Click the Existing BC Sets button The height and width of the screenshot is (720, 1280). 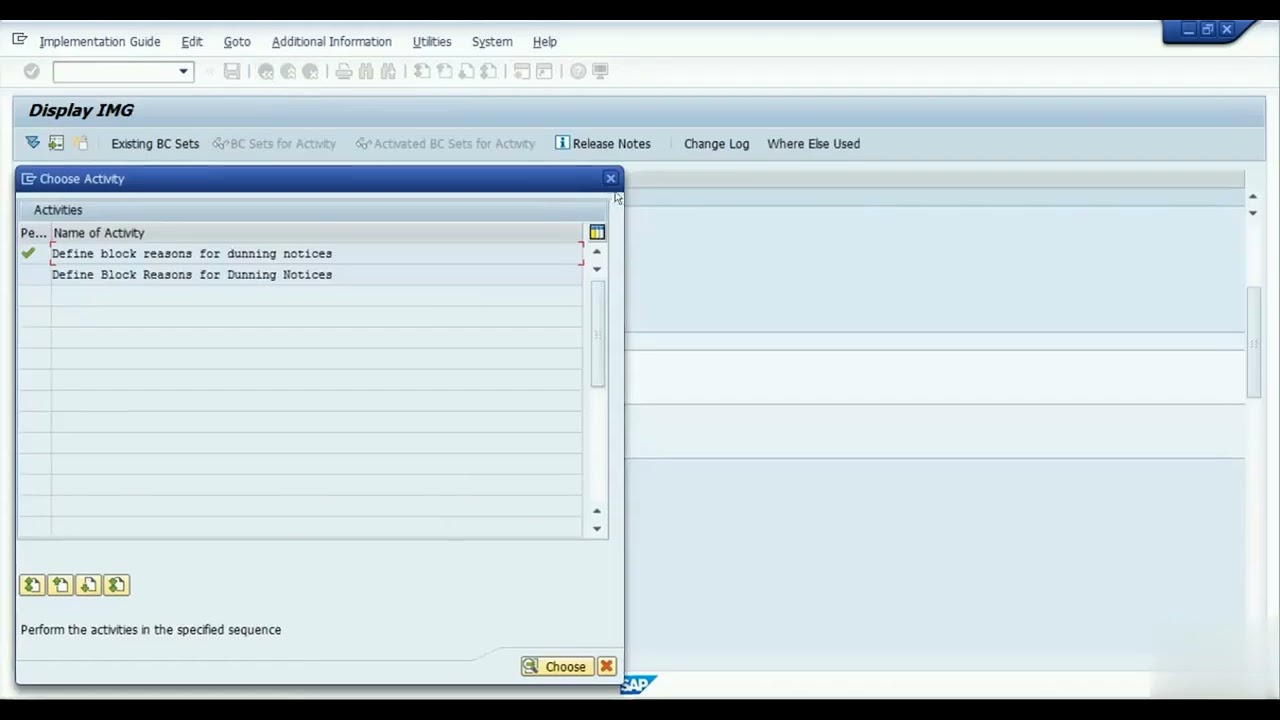tap(155, 143)
